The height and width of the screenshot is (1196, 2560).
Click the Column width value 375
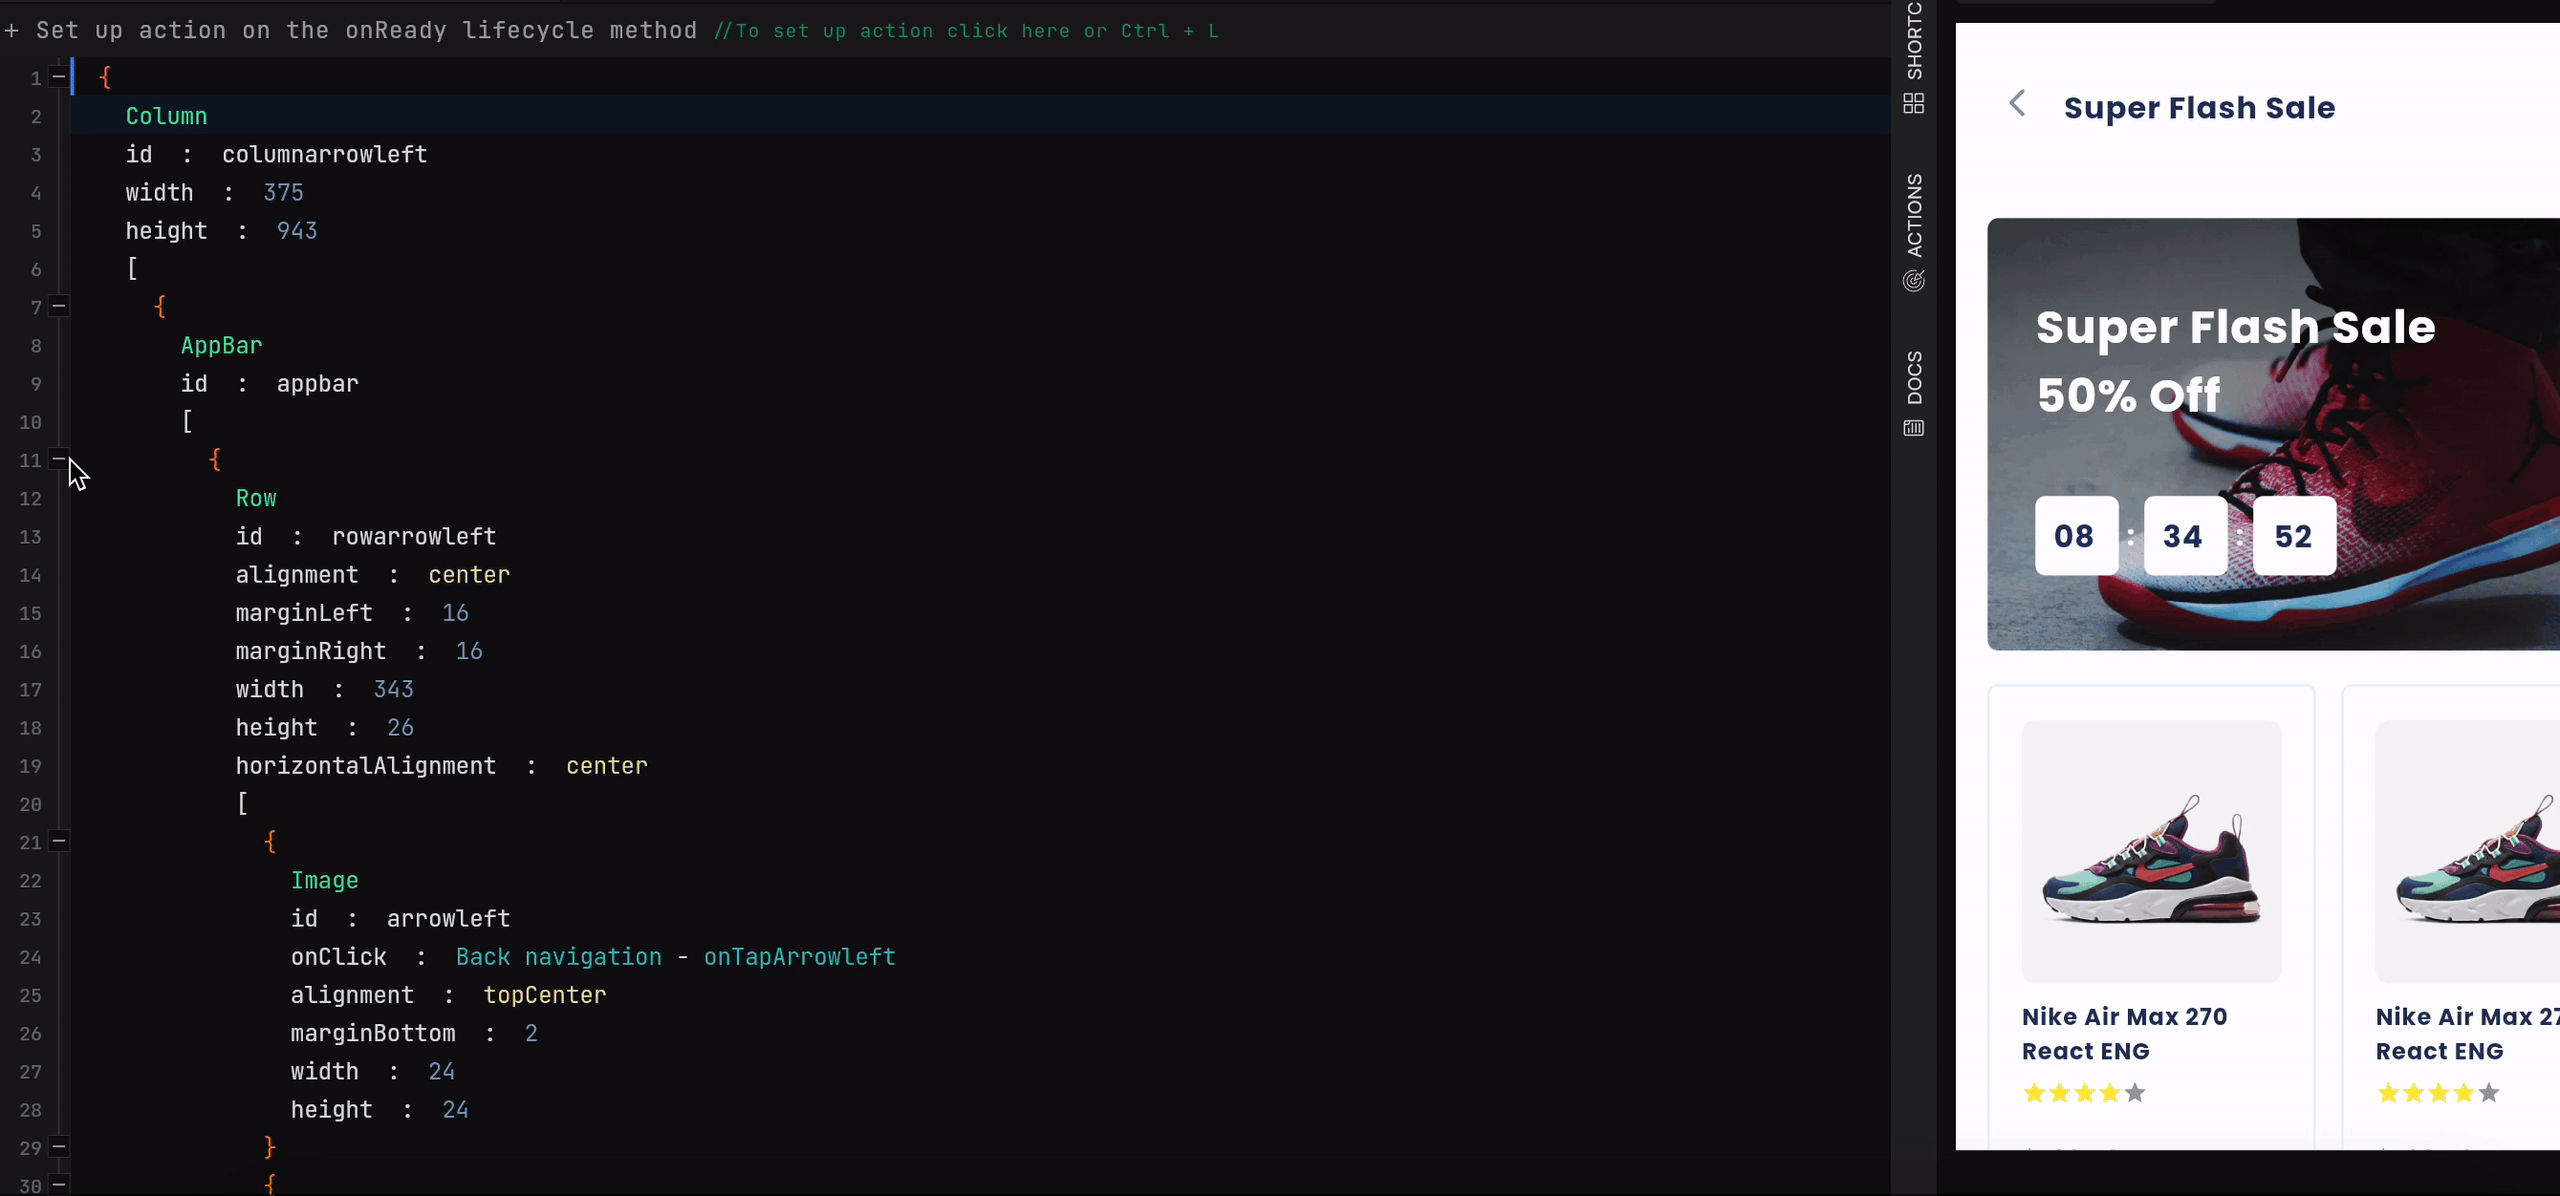[283, 192]
